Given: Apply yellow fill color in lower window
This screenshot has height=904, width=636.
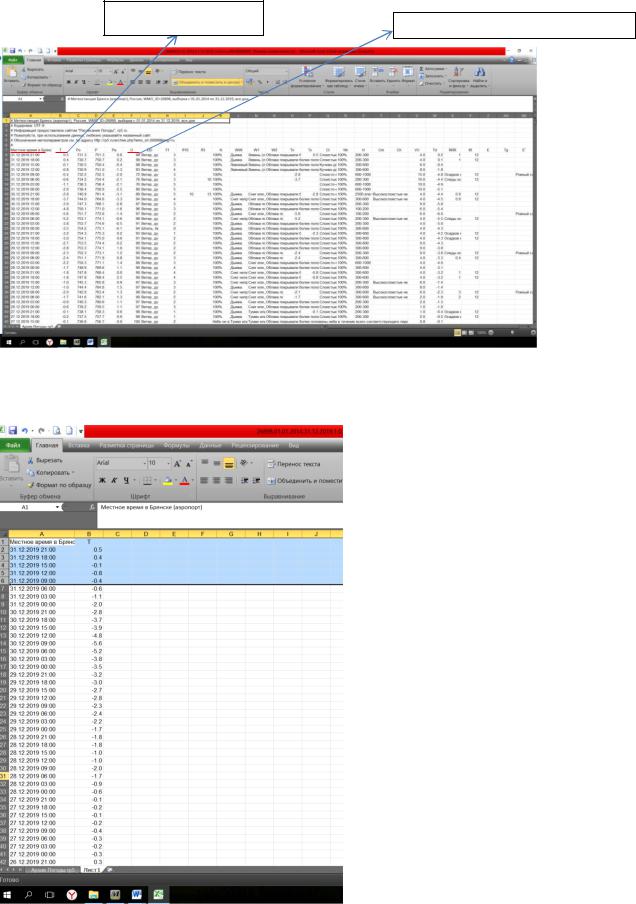Looking at the screenshot, I should tap(167, 480).
